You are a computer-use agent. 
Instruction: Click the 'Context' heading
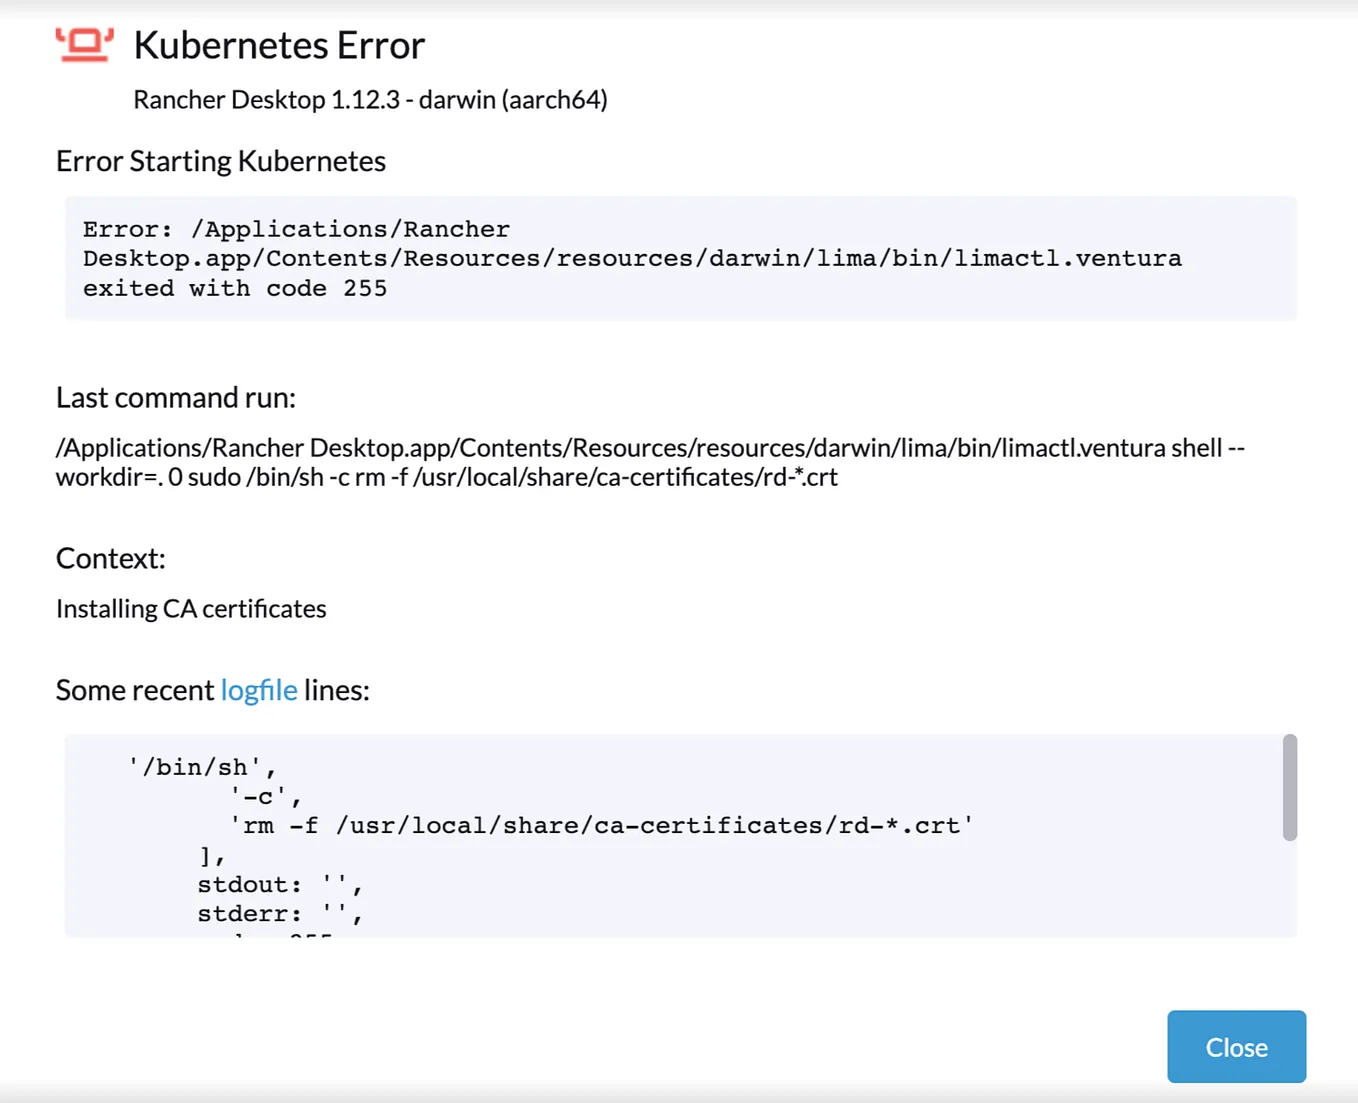111,558
